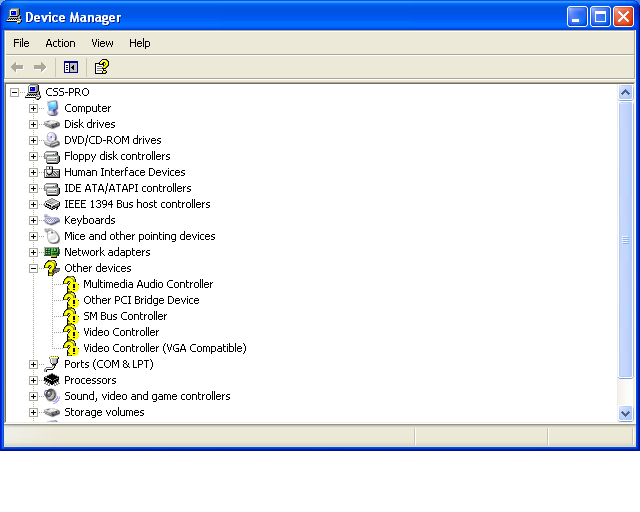This screenshot has height=512, width=640.
Task: Select the Processors chip icon
Action: pos(52,380)
